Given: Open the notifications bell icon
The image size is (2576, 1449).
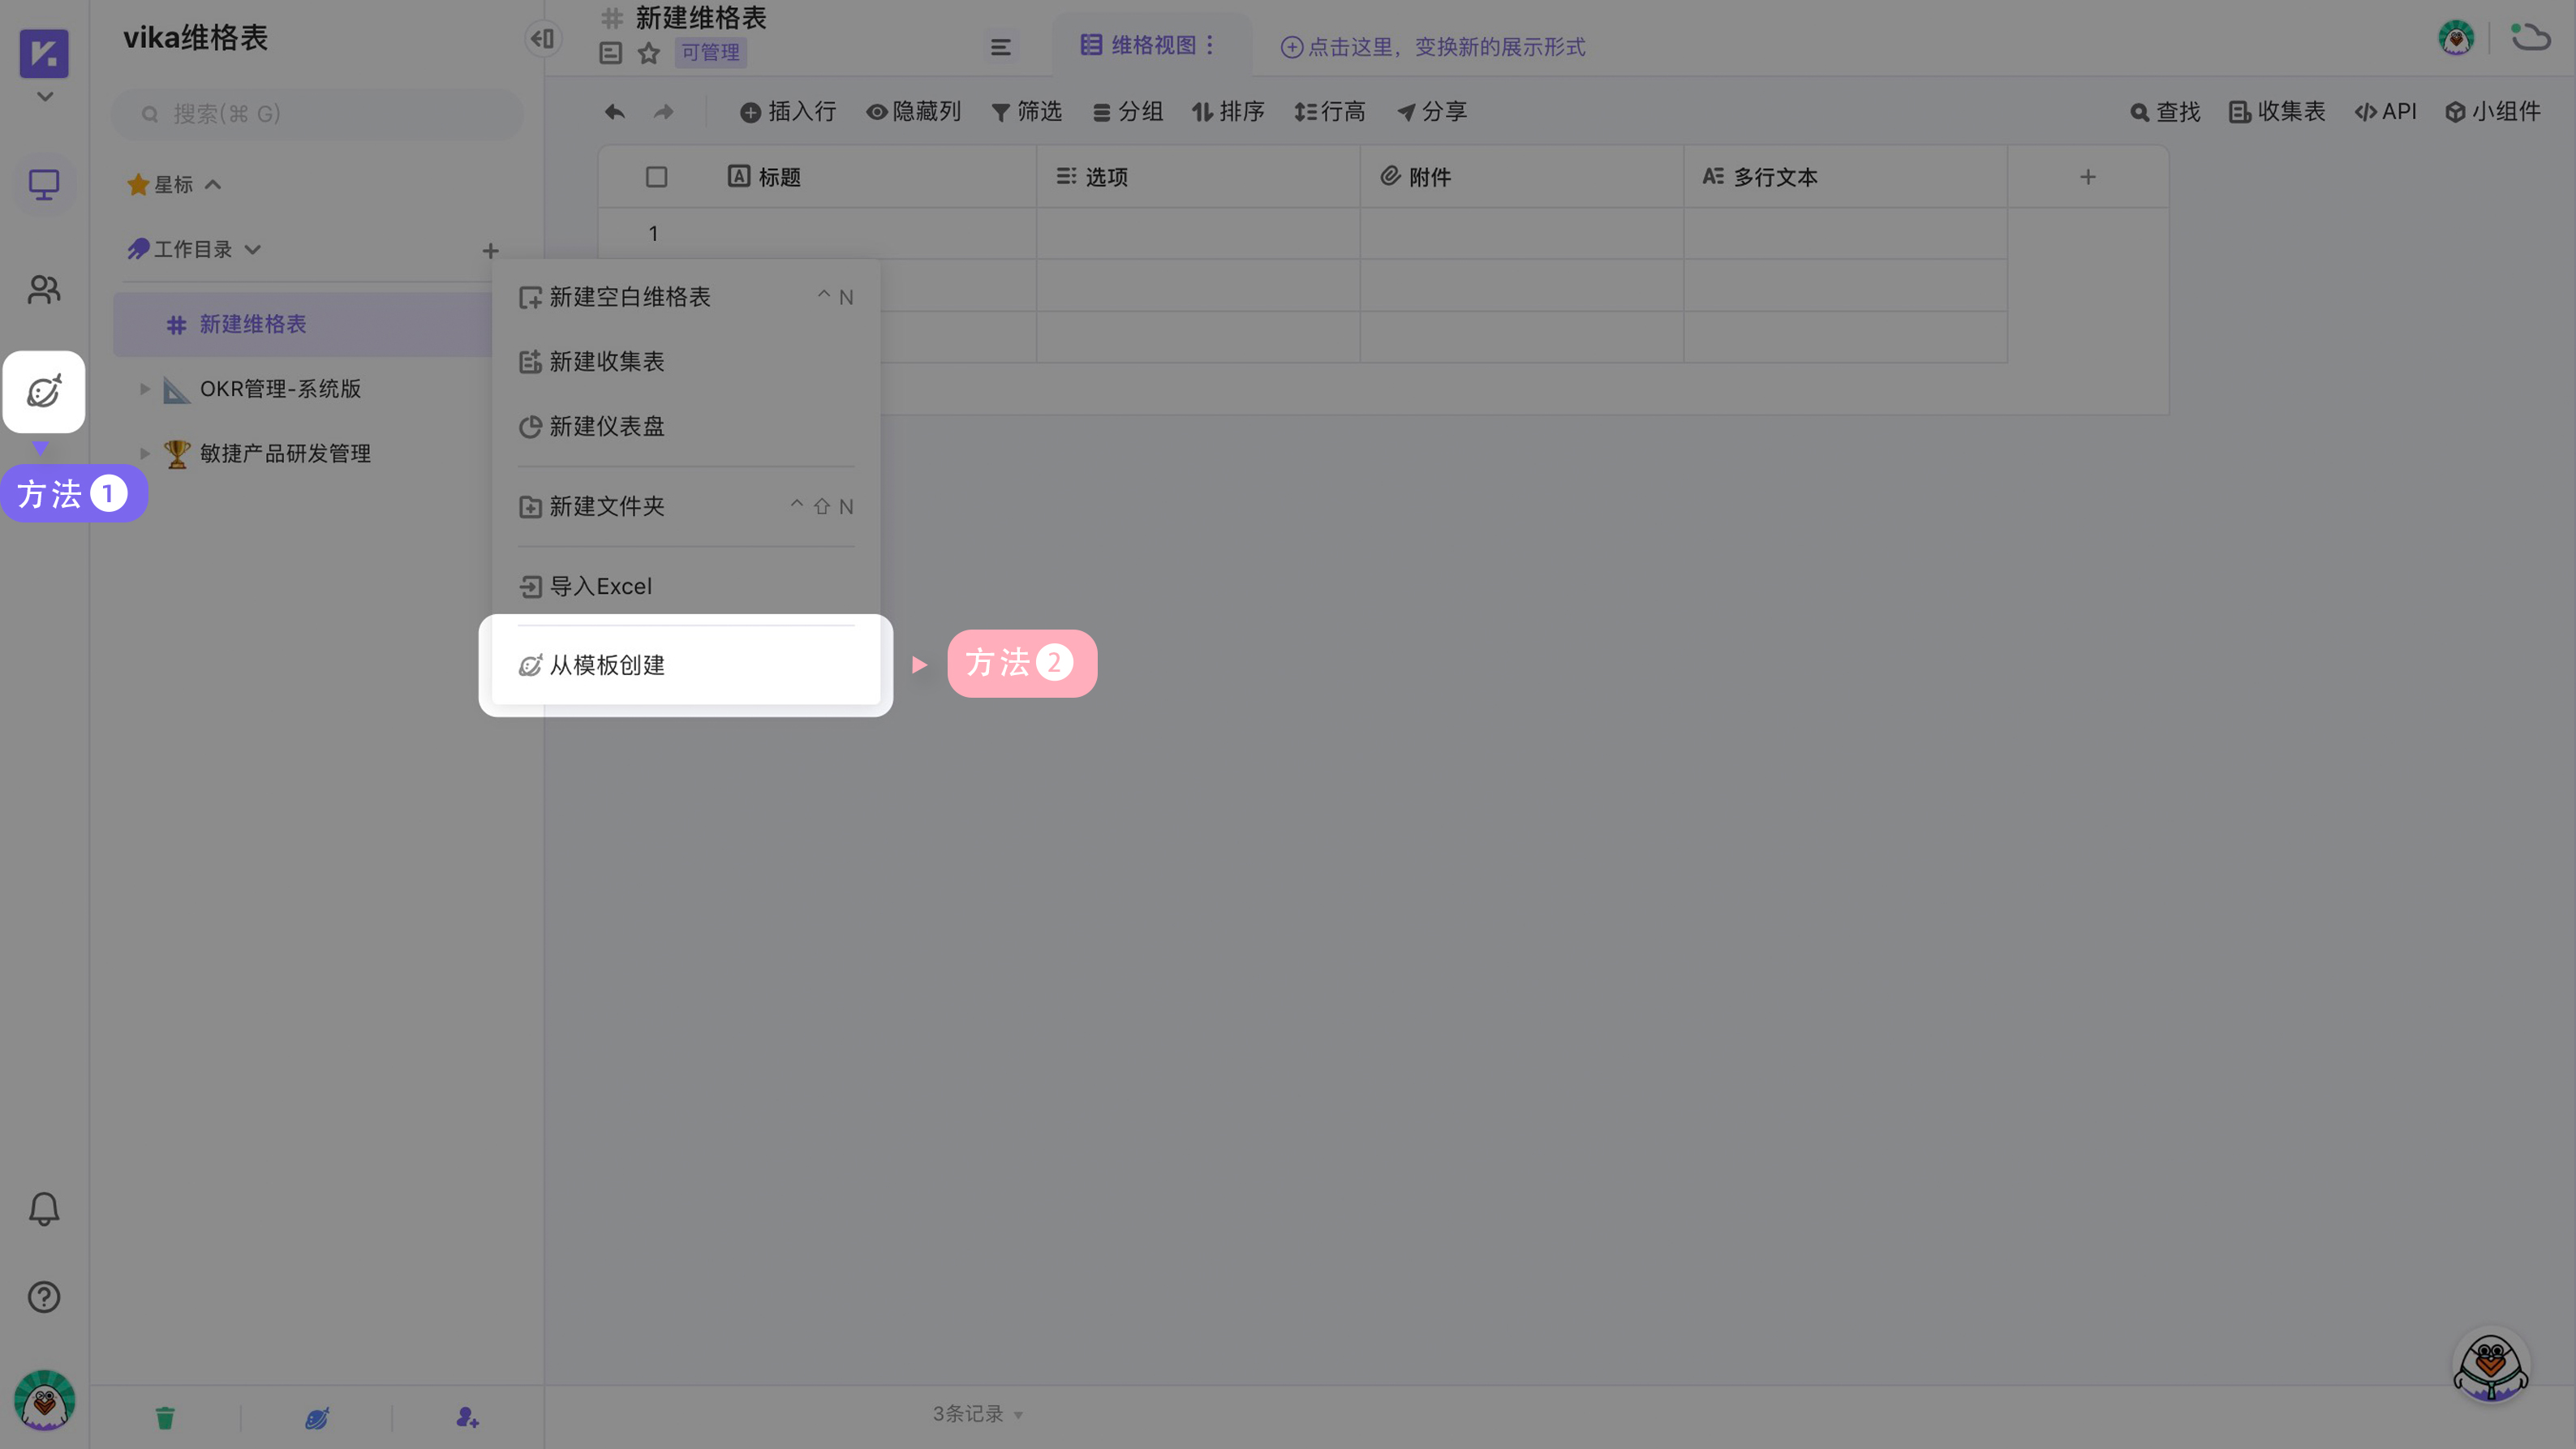Looking at the screenshot, I should point(44,1209).
